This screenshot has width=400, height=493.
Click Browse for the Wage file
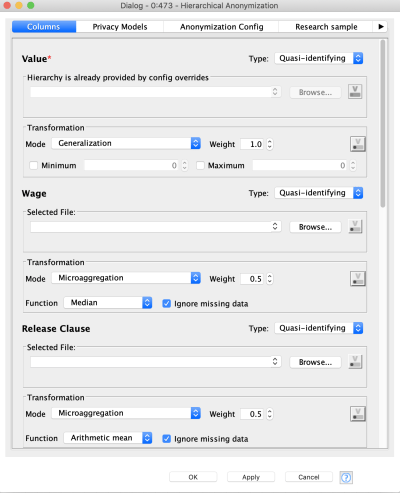coord(315,227)
